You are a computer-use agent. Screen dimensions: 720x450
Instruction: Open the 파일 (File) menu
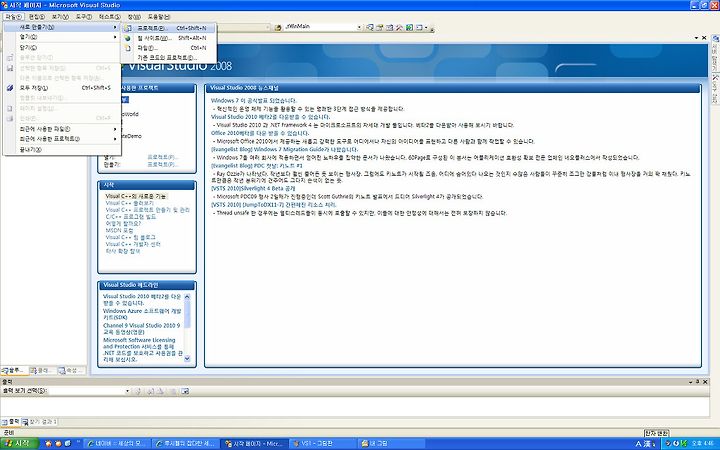[13, 17]
